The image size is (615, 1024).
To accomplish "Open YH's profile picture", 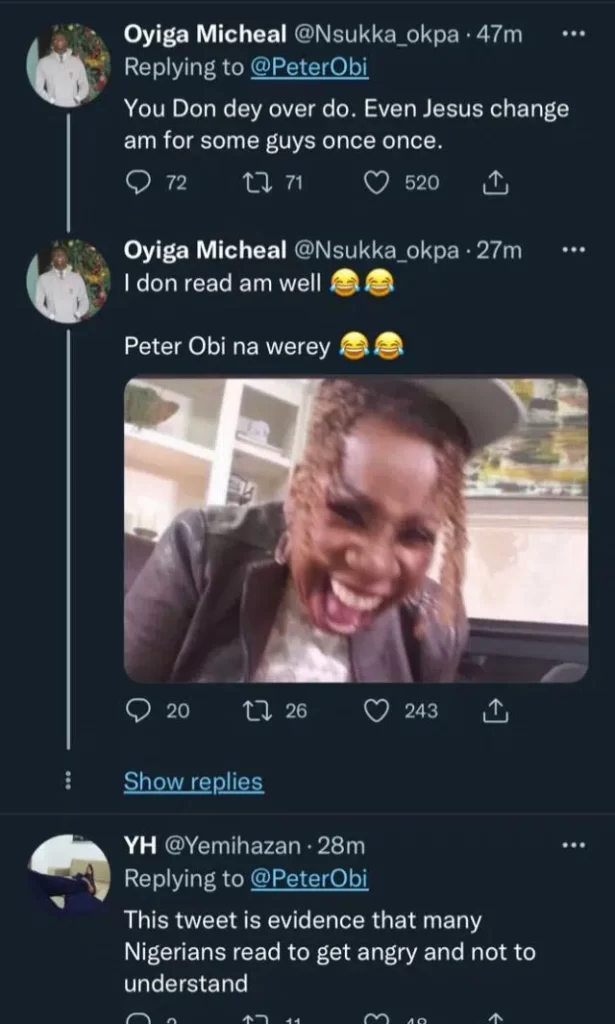I will pyautogui.click(x=68, y=874).
